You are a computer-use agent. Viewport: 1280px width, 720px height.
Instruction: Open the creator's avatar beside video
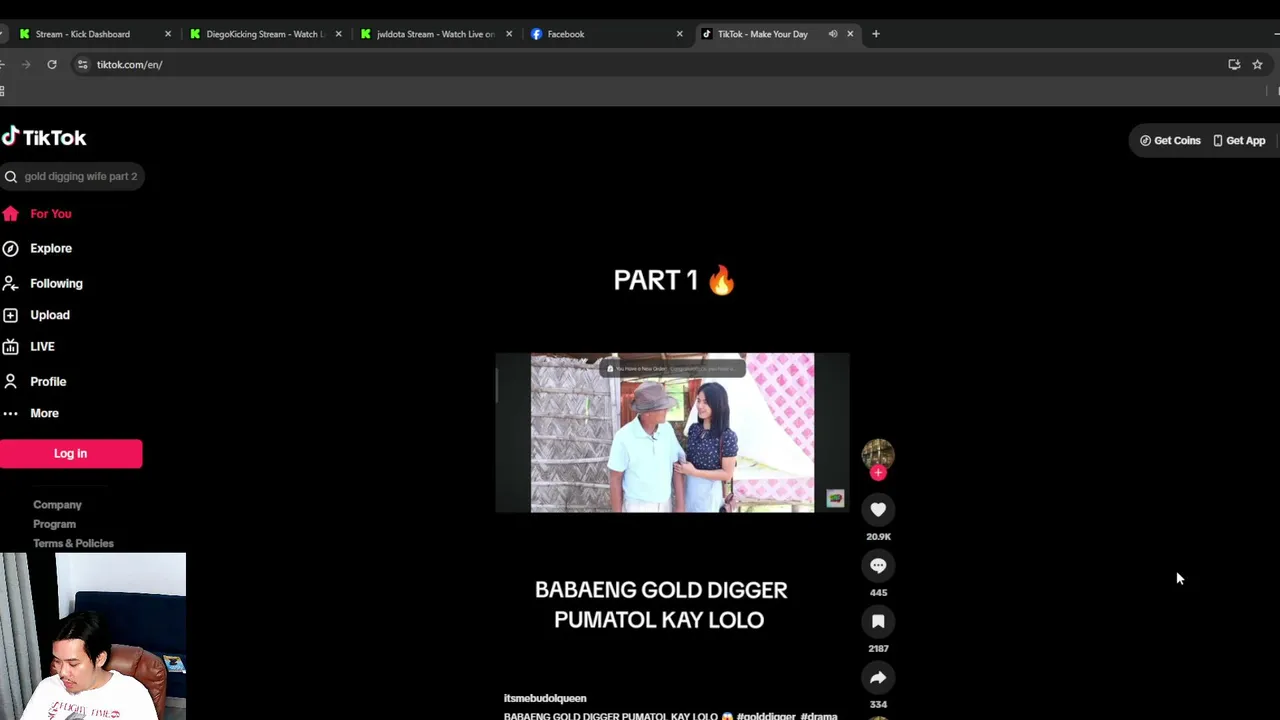[x=878, y=454]
